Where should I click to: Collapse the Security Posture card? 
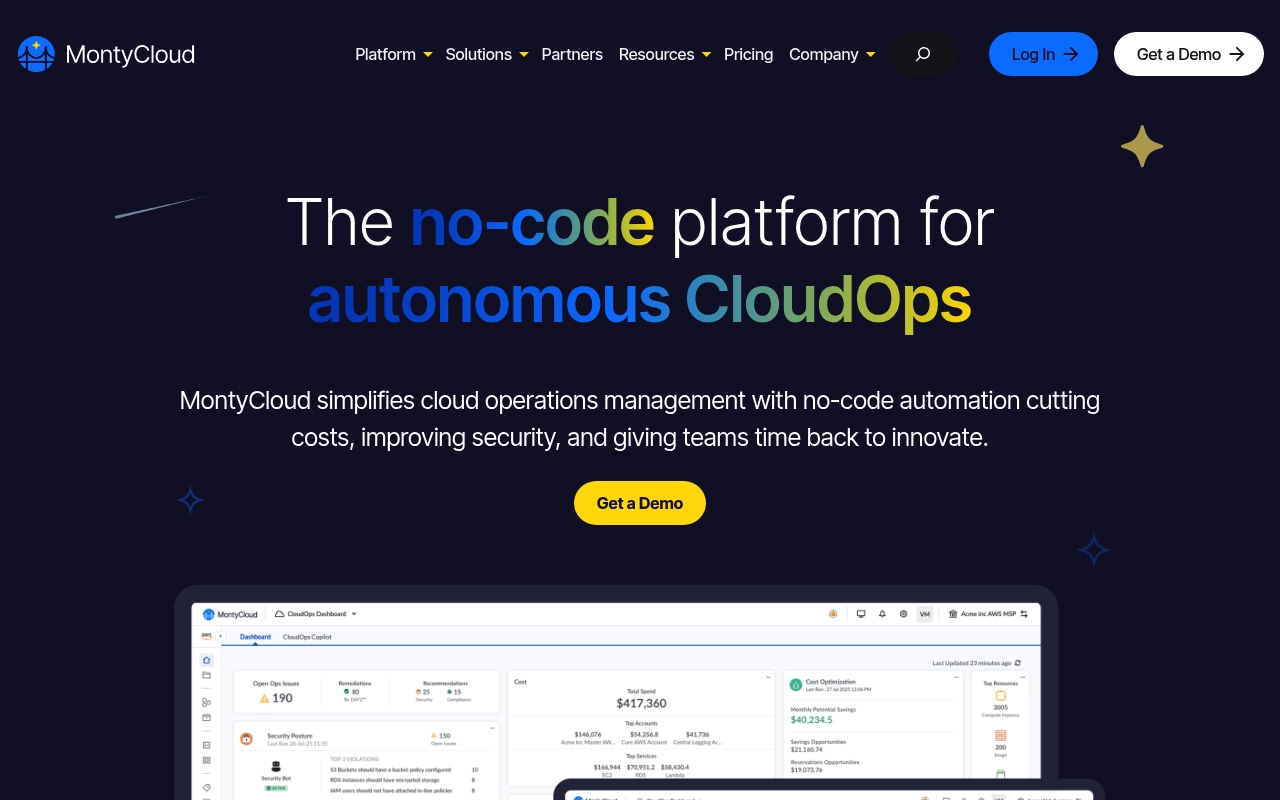coord(493,728)
